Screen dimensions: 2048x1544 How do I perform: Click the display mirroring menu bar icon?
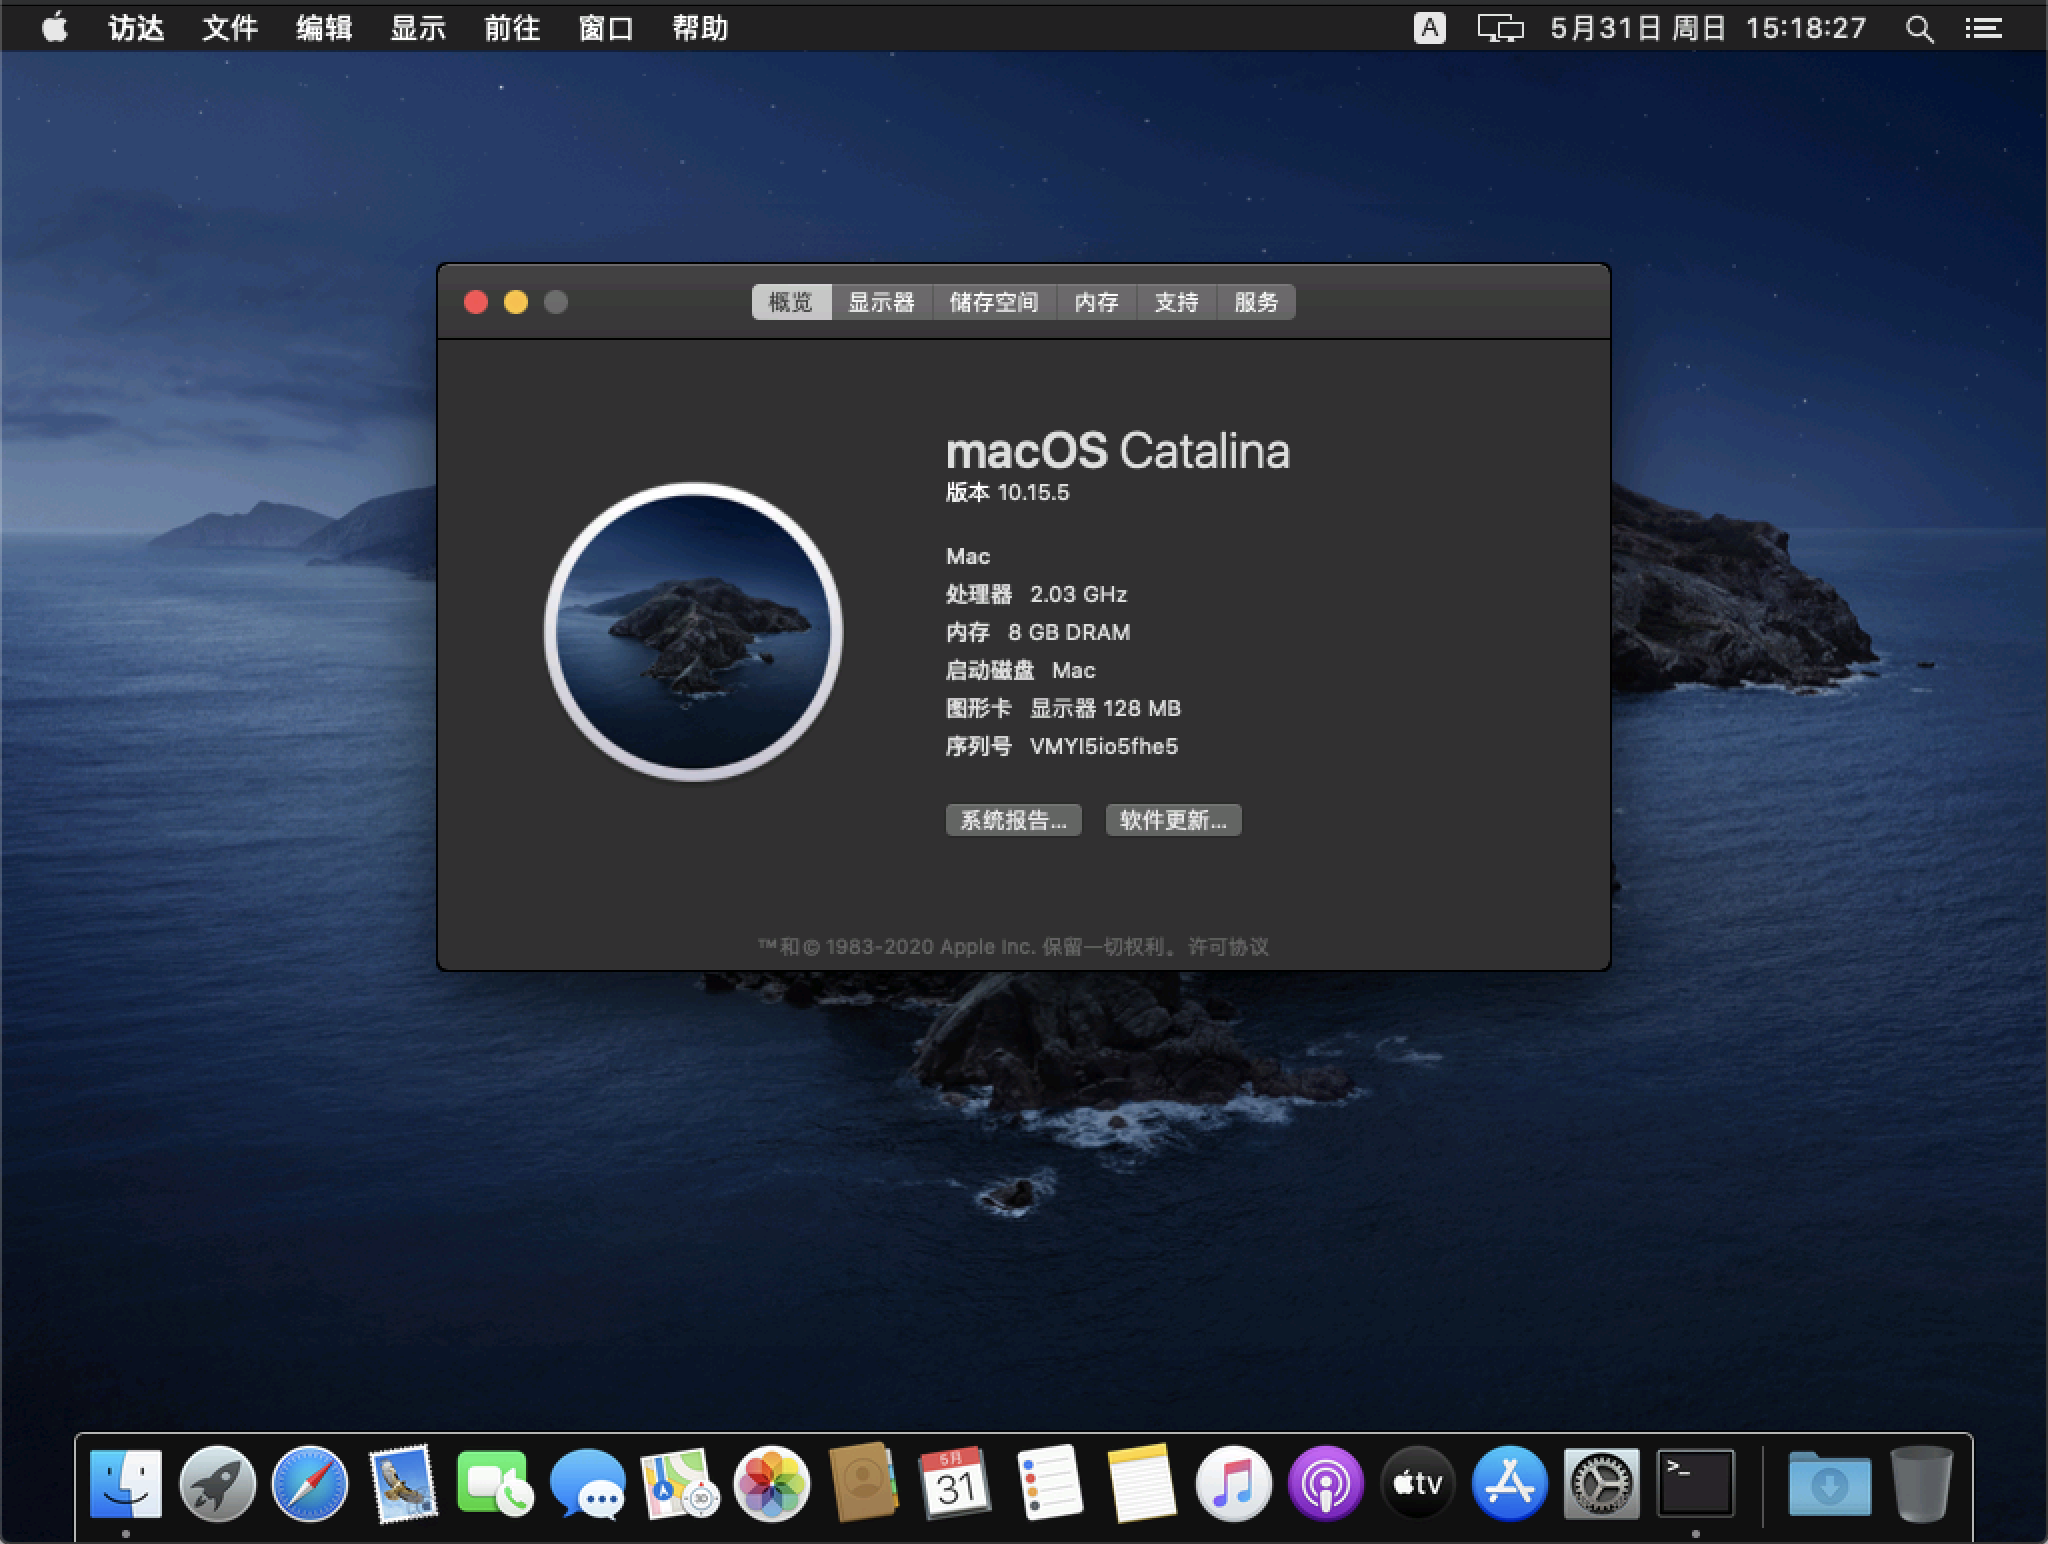pyautogui.click(x=1500, y=28)
